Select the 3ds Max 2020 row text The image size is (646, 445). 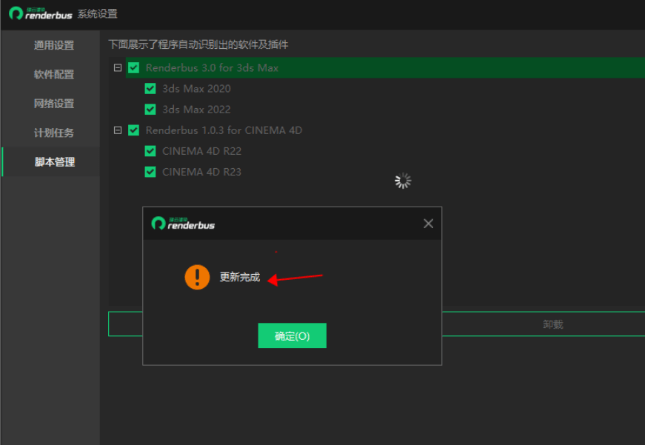pos(197,89)
